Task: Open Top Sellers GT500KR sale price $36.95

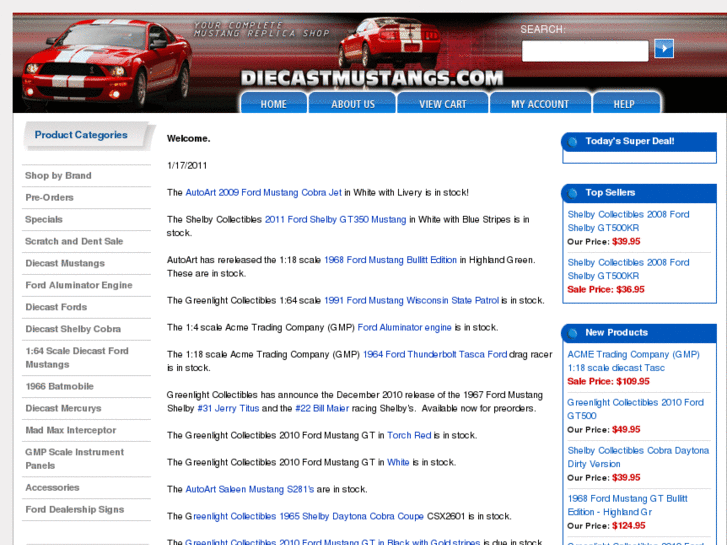Action: (628, 269)
